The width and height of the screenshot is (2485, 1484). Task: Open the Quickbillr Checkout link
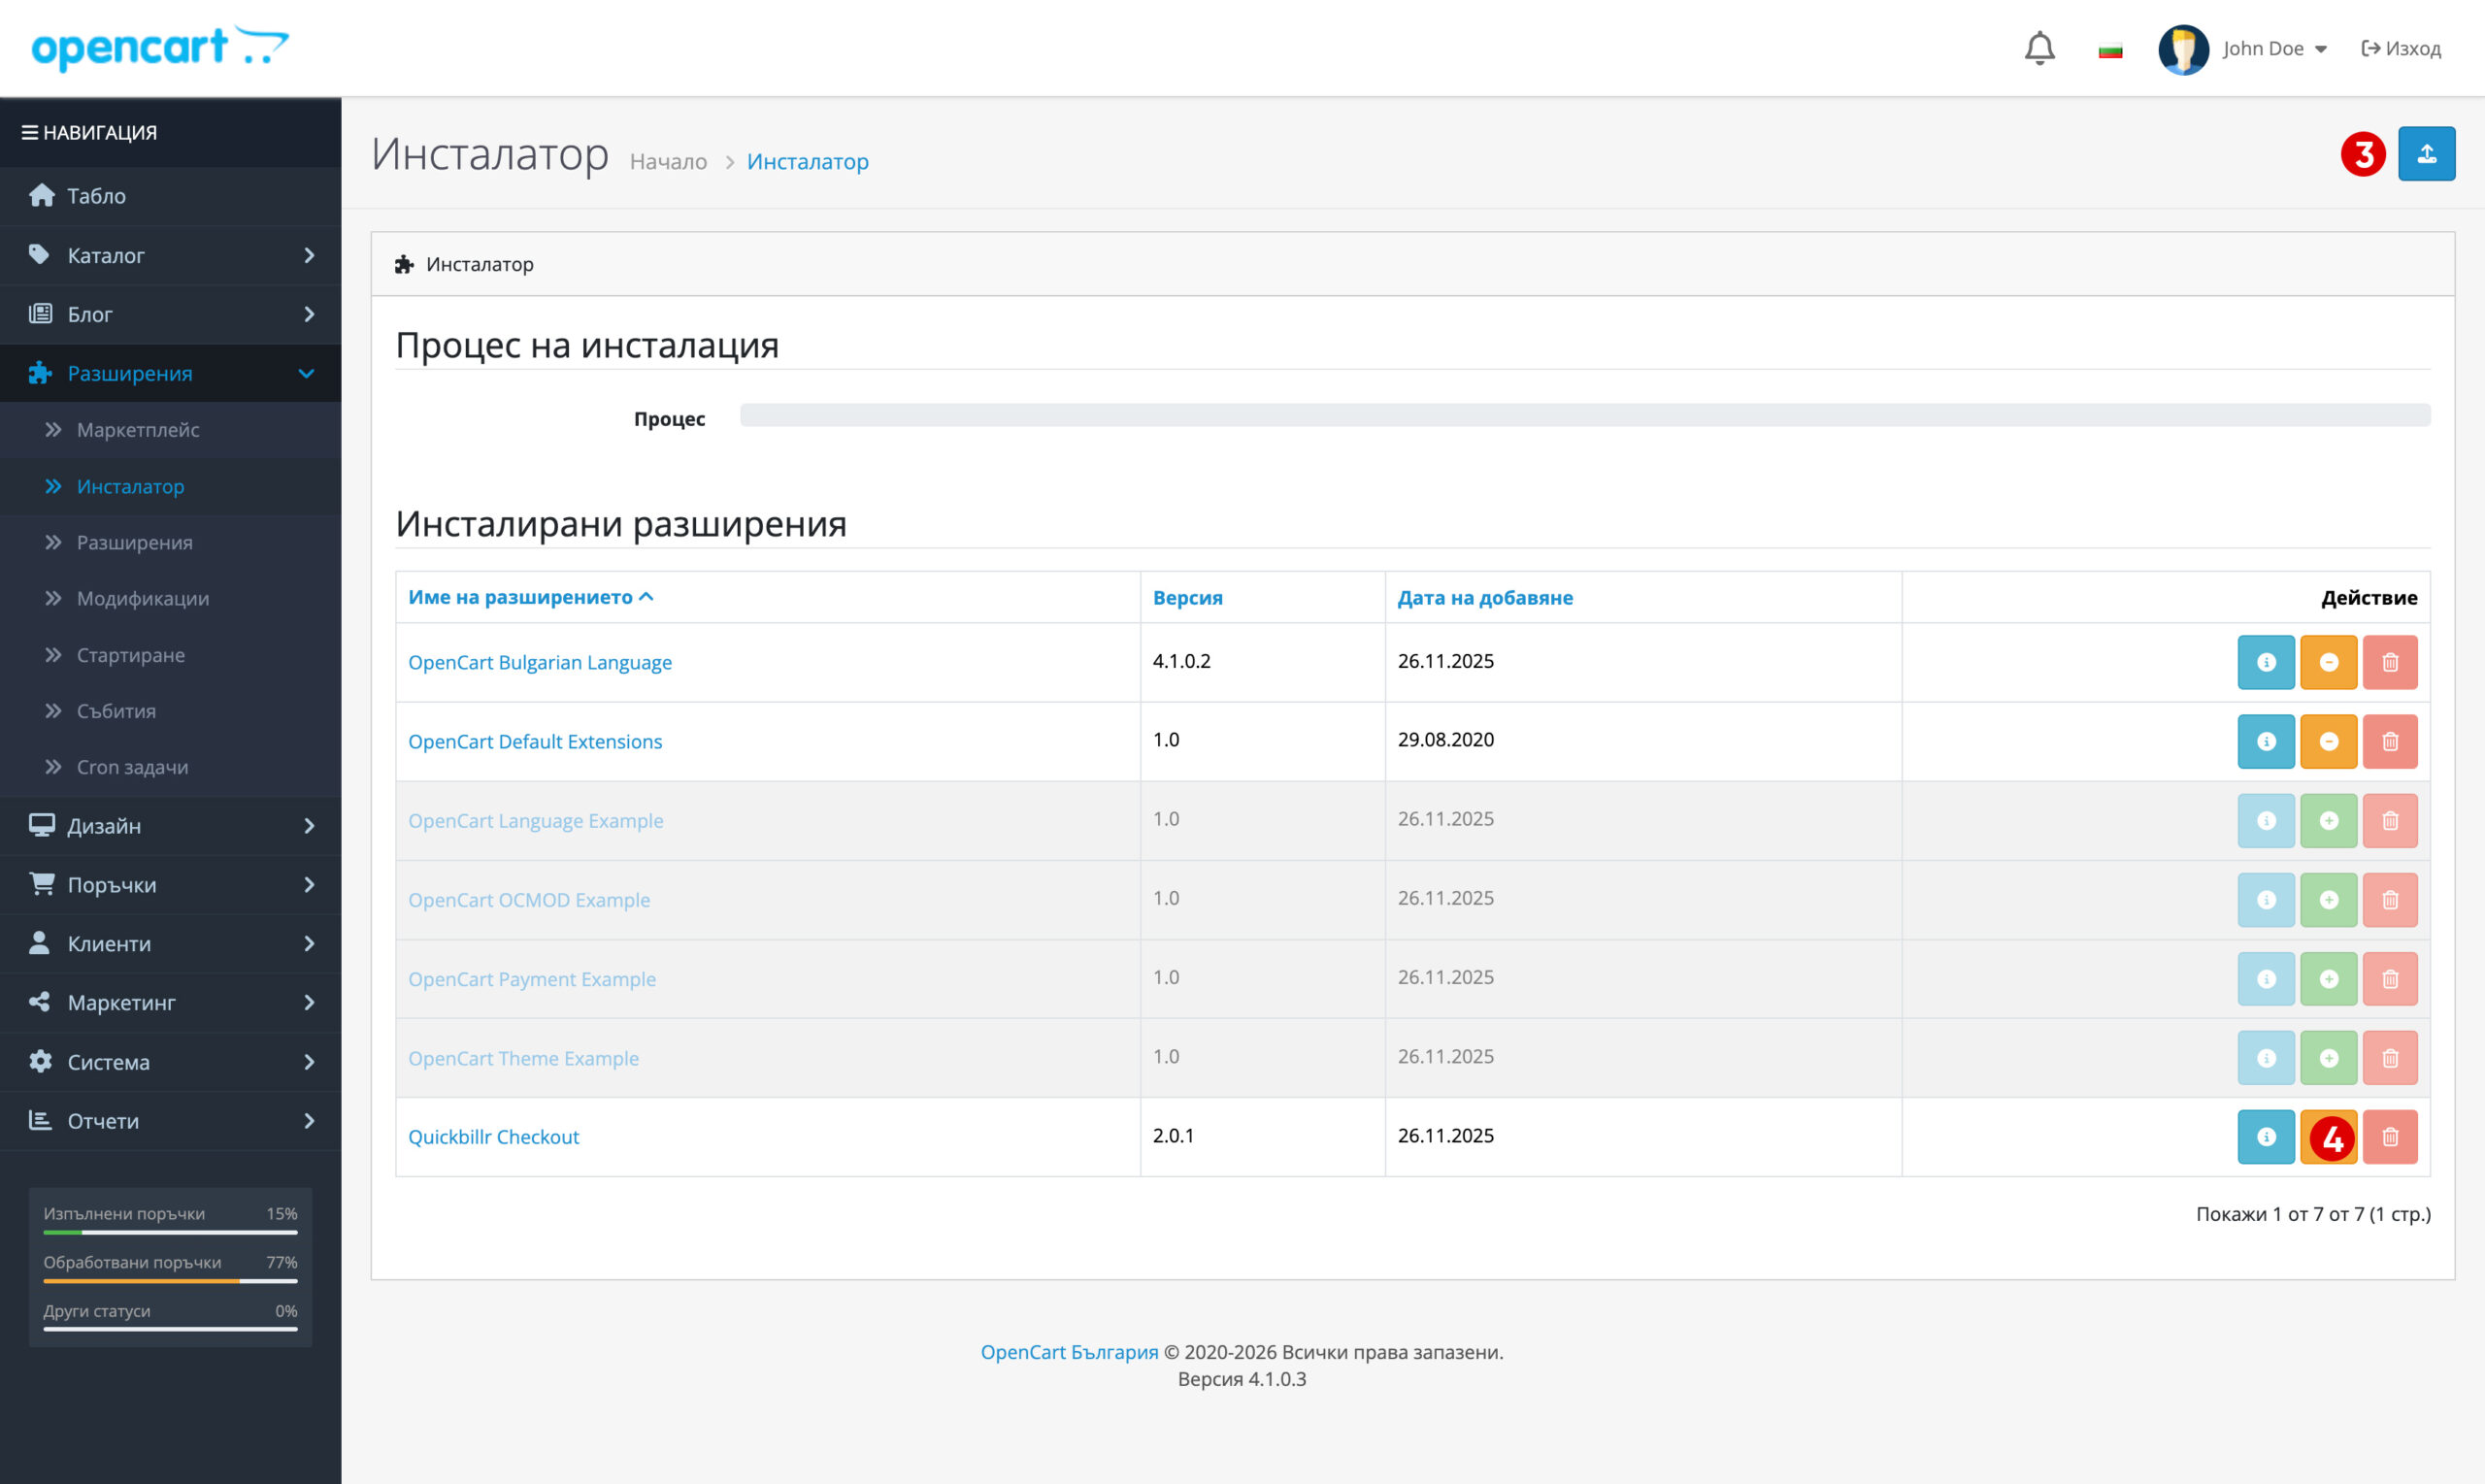tap(493, 1137)
